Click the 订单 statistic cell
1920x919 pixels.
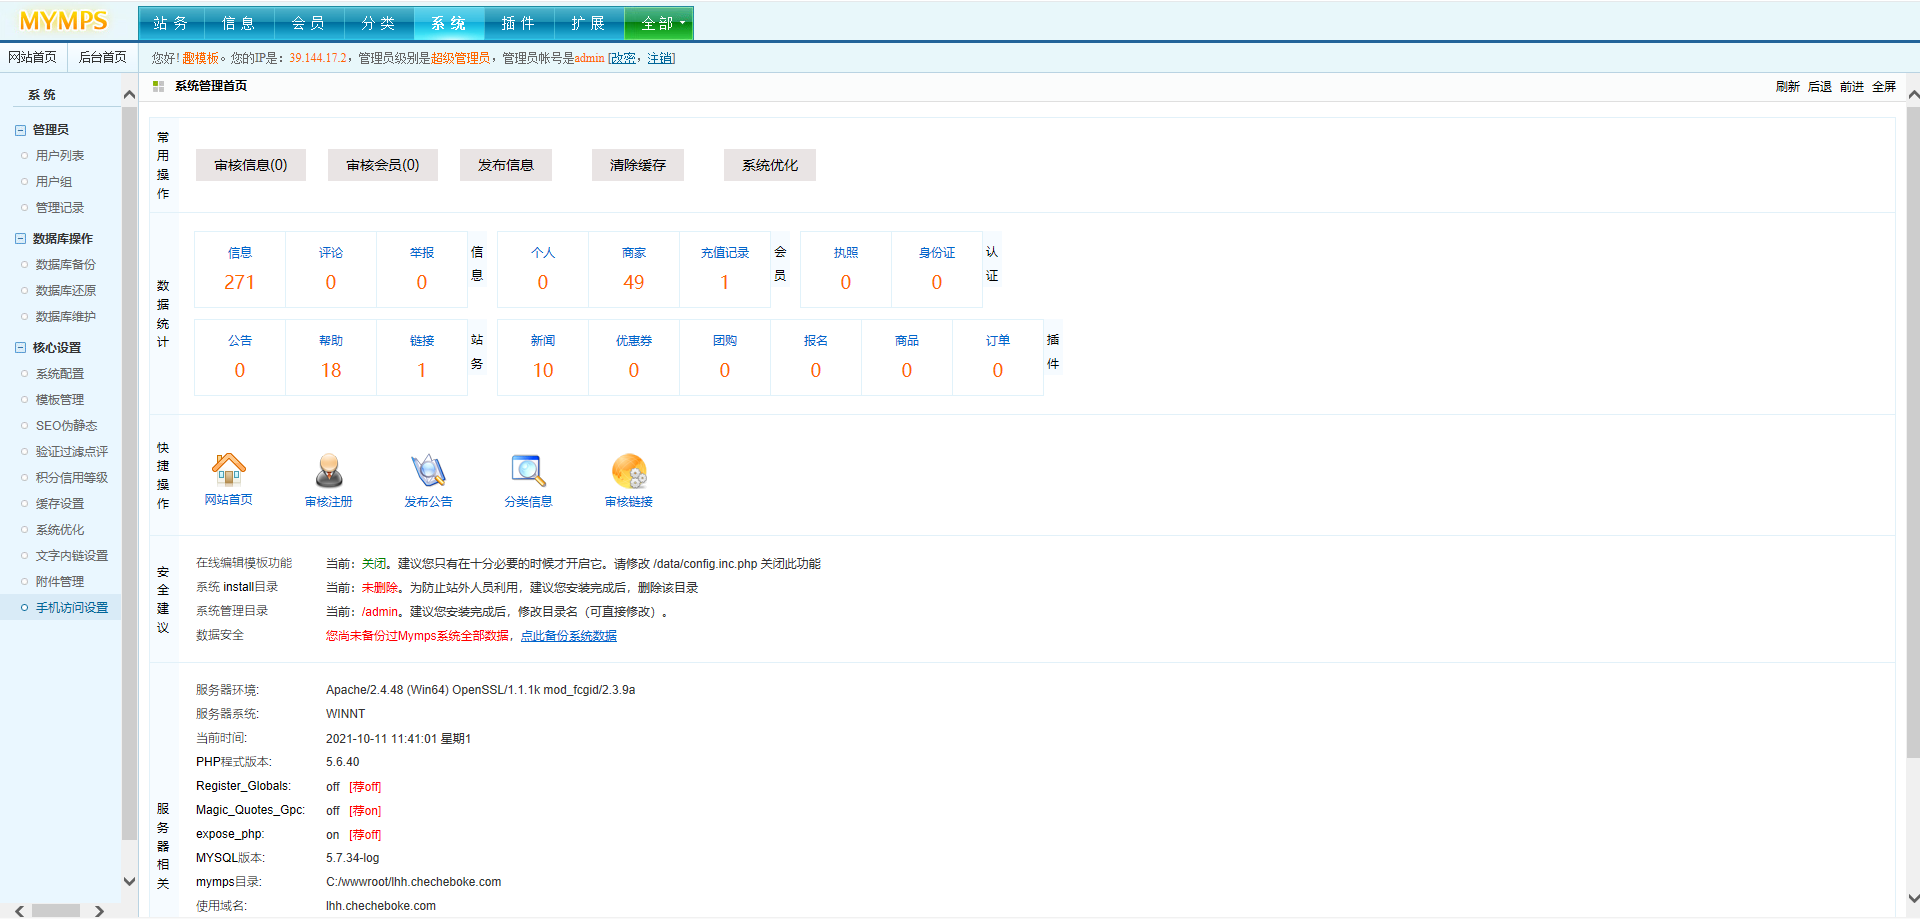point(998,358)
